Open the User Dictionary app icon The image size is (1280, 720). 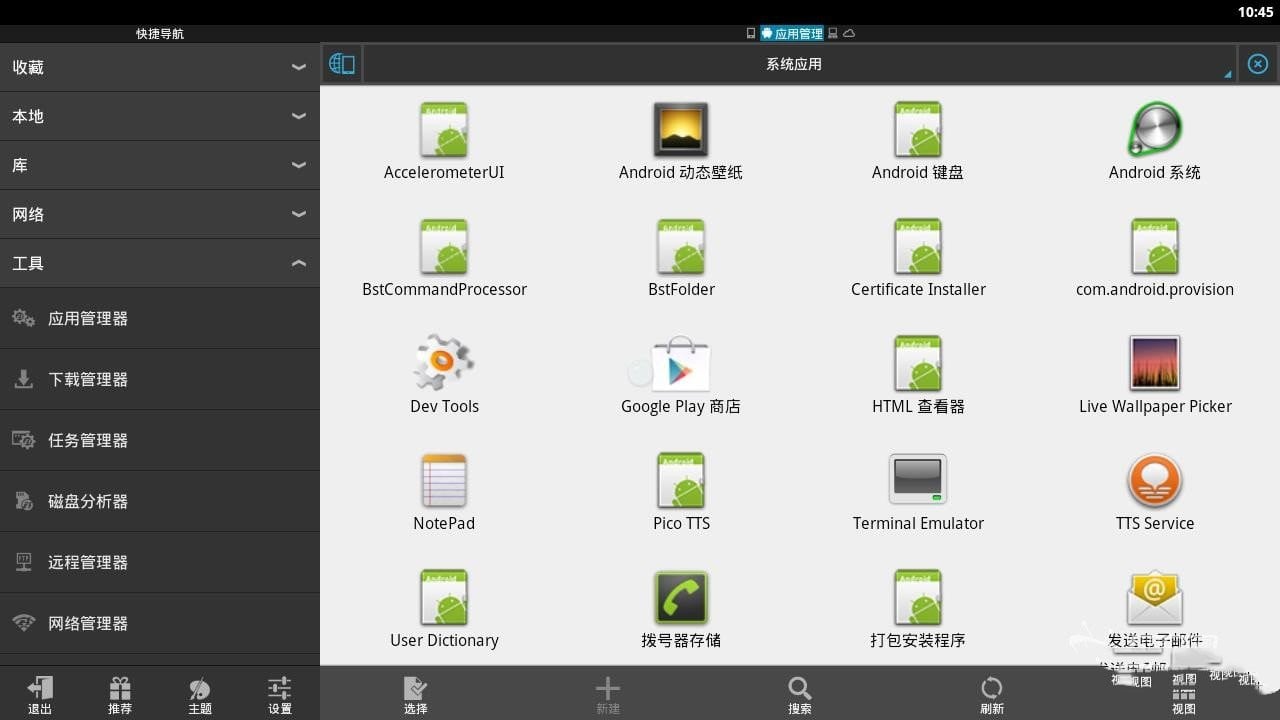(444, 597)
